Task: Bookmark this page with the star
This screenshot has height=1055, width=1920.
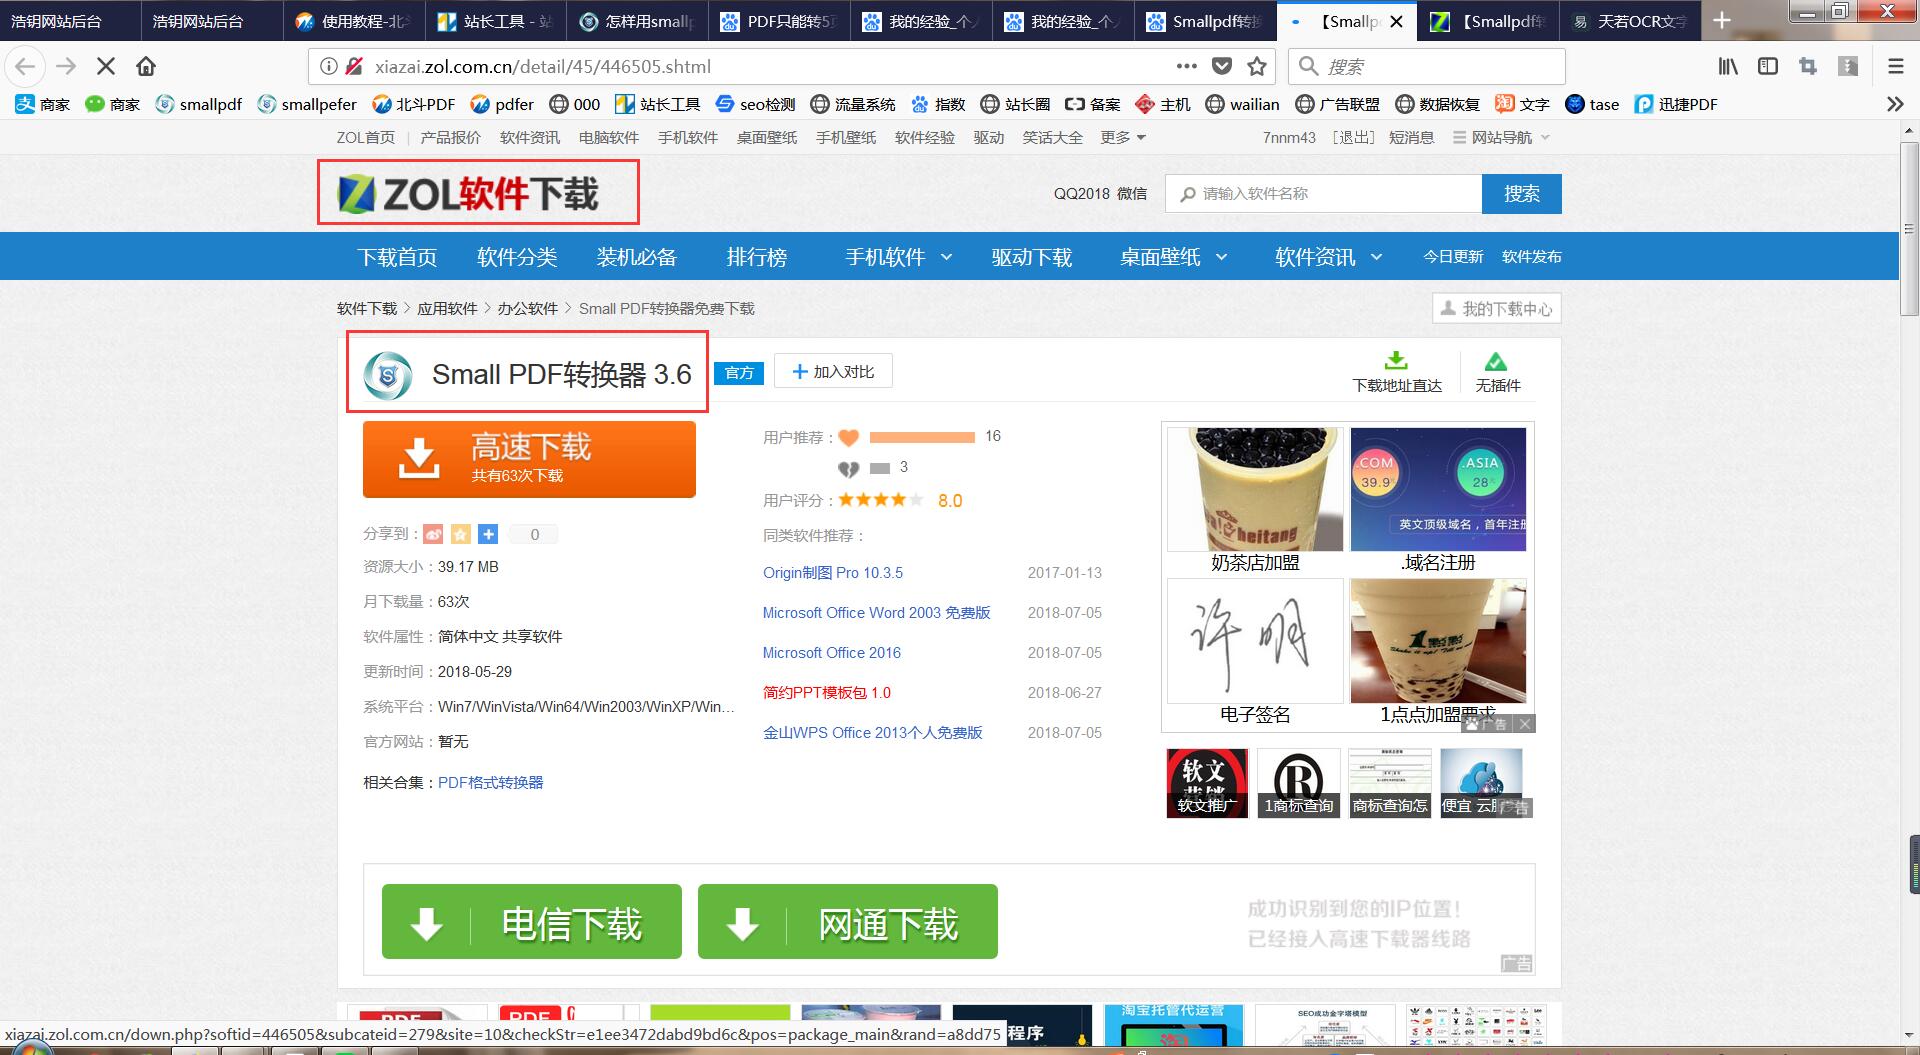Action: (x=1257, y=66)
